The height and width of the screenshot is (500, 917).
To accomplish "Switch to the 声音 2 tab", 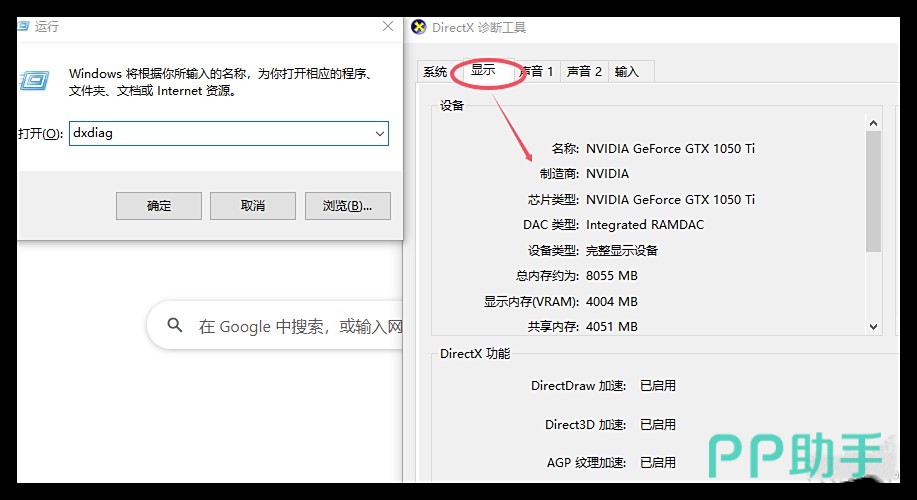I will pyautogui.click(x=584, y=71).
